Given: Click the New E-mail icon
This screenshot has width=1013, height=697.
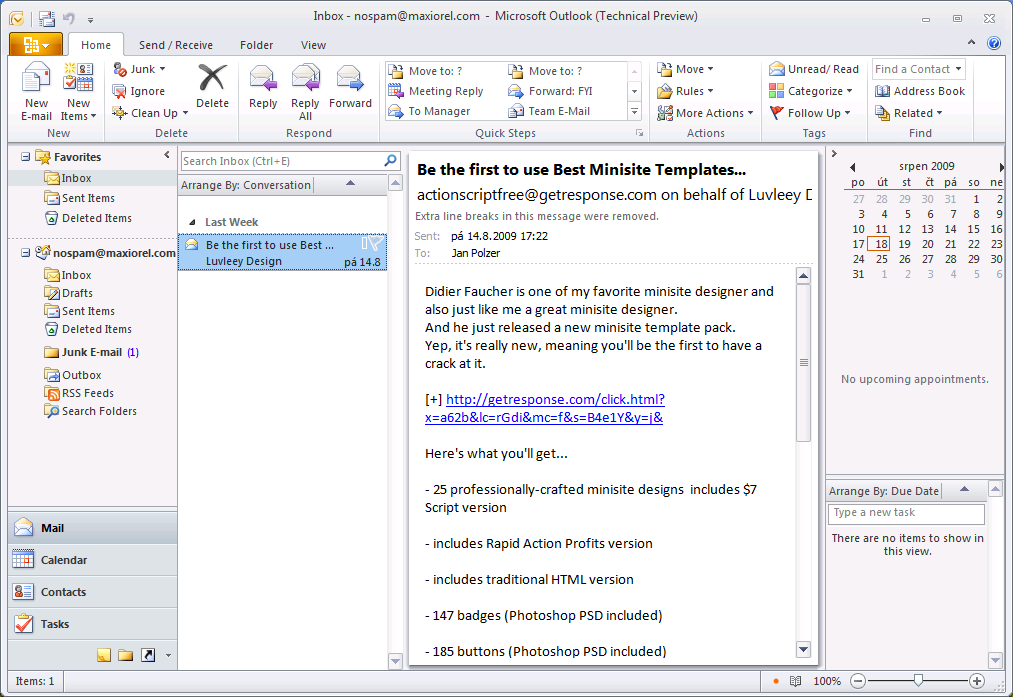Looking at the screenshot, I should coord(36,91).
